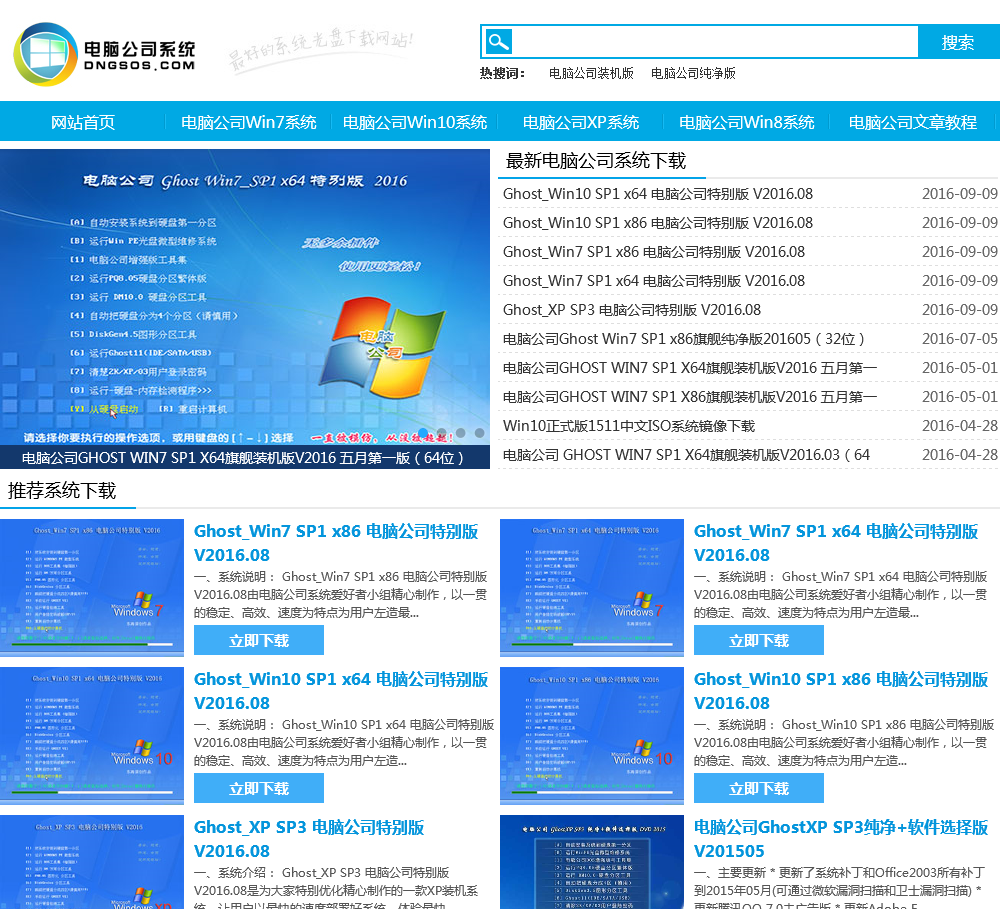Open title Ghost_Win7 SP1 x86 电脑公司特别版 V2016.08 card
This screenshot has width=1000, height=909.
coord(336,543)
